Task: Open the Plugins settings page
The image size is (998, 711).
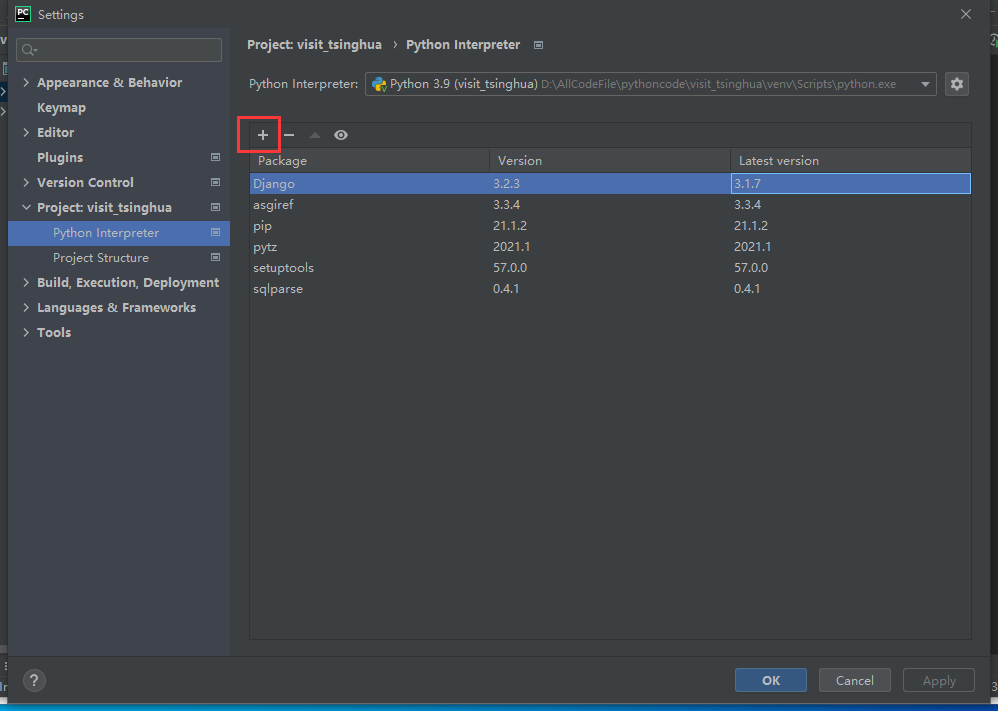Action: [60, 157]
